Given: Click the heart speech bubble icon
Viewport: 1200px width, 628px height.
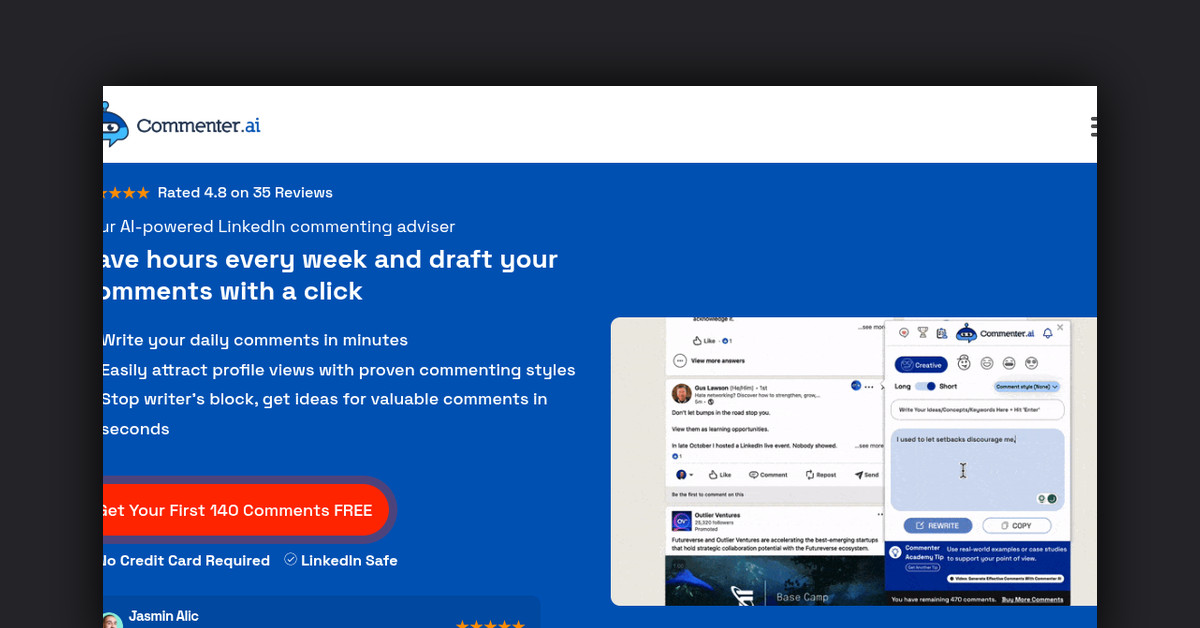Looking at the screenshot, I should click(x=904, y=333).
